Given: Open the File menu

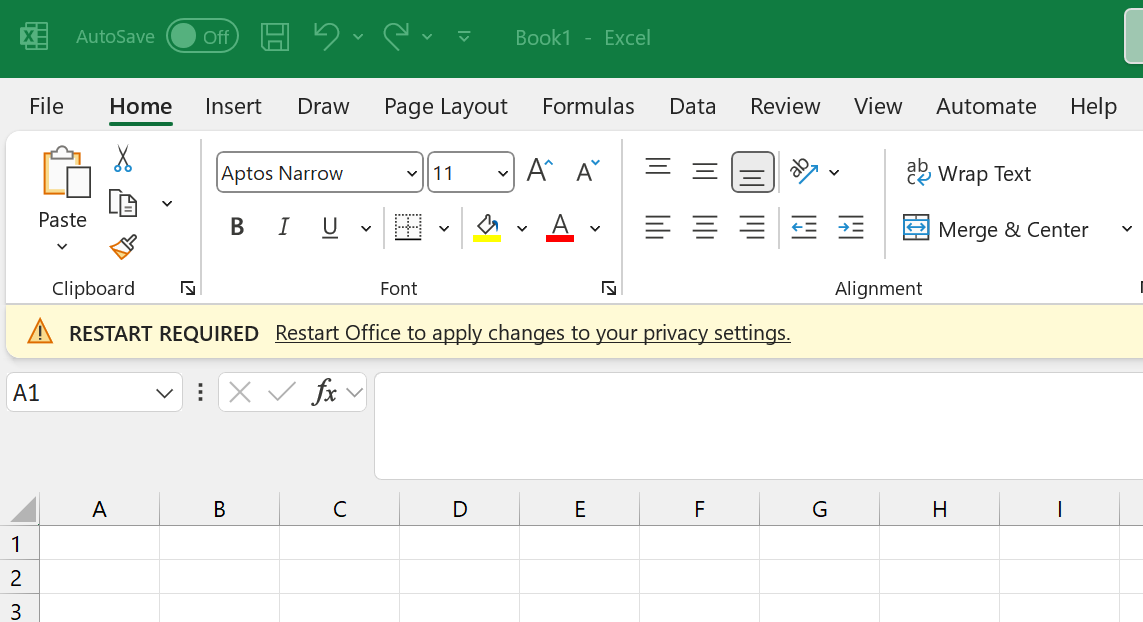Looking at the screenshot, I should pos(47,106).
